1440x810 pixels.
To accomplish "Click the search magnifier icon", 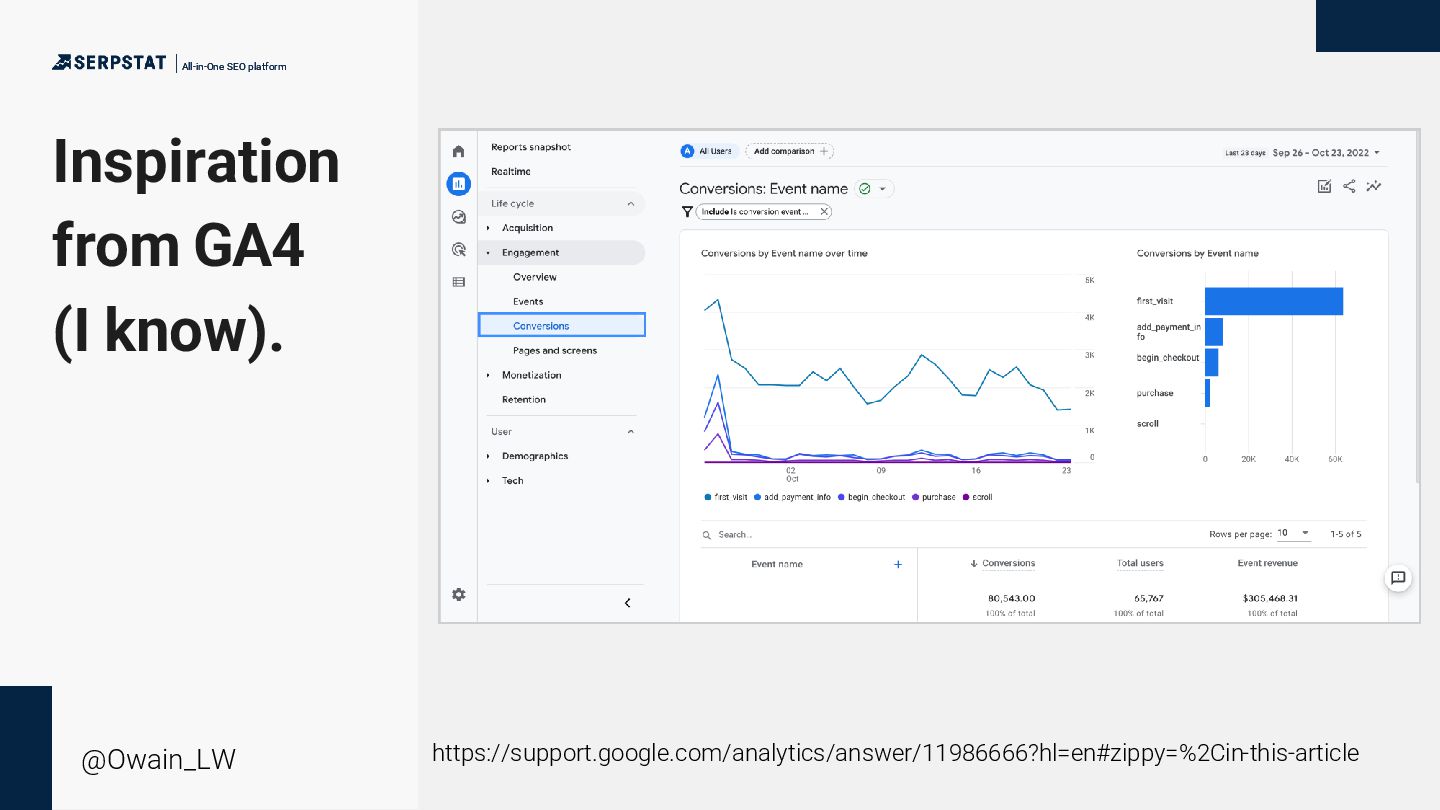I will coord(707,535).
